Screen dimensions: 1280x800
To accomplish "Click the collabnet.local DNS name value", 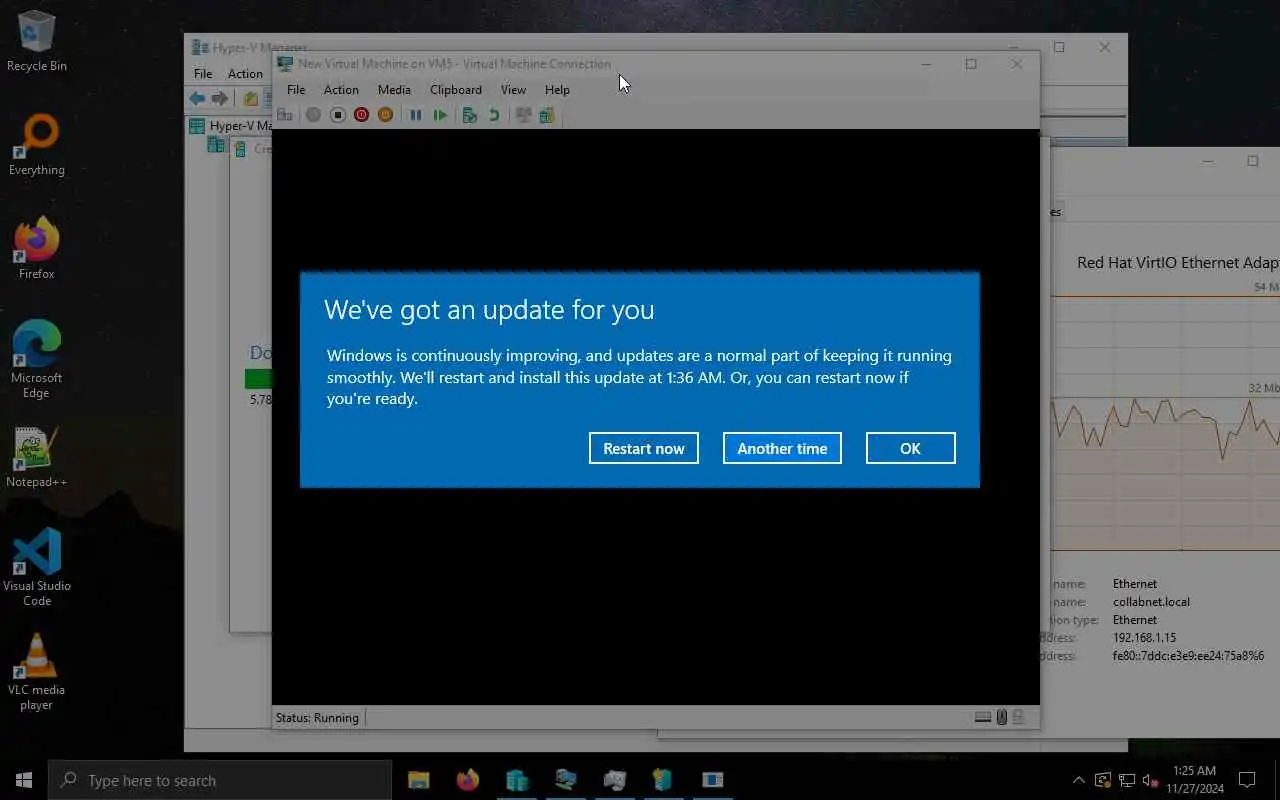I will 1151,602.
